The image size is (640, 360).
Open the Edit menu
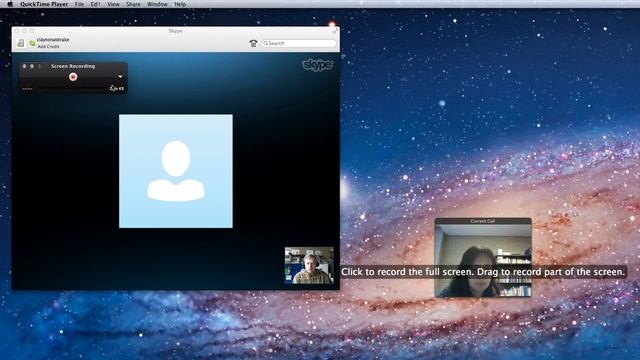pos(96,4)
